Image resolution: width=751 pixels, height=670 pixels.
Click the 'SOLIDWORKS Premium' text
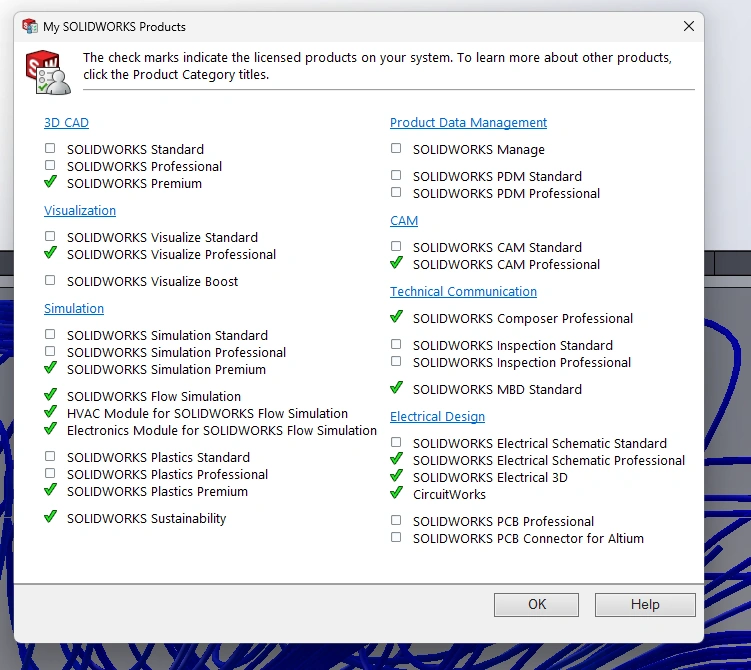pos(134,184)
